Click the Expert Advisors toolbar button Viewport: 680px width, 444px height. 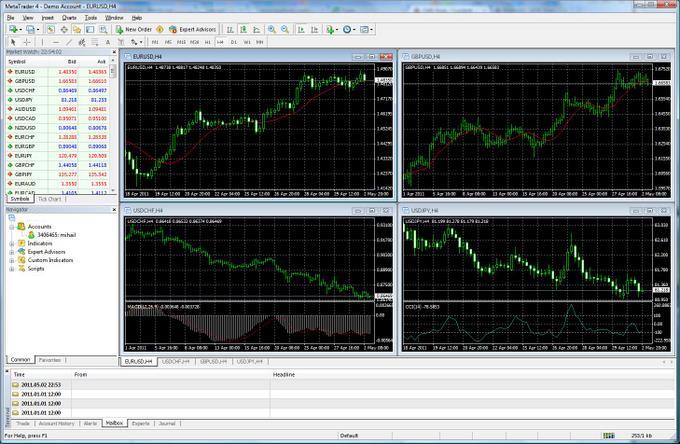[x=192, y=29]
